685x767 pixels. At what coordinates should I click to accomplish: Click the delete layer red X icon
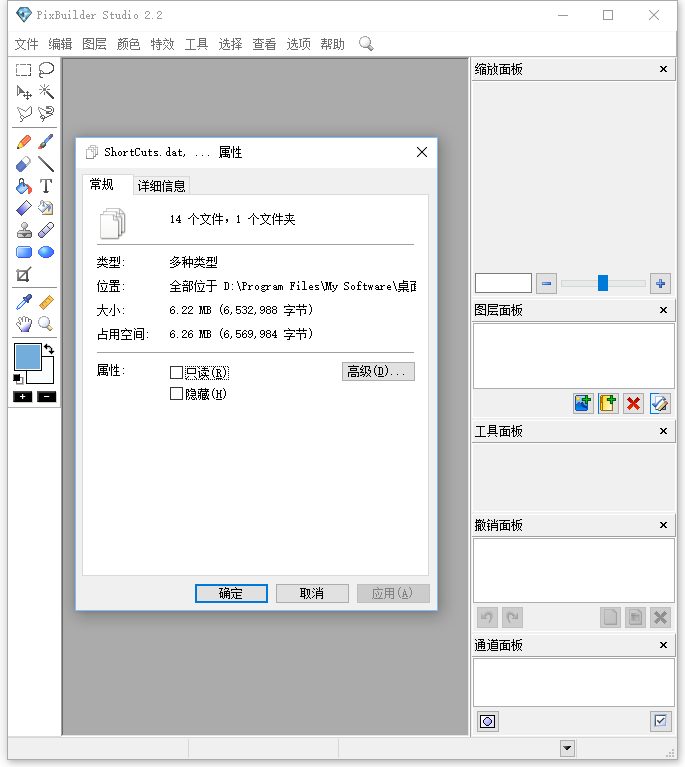[634, 403]
